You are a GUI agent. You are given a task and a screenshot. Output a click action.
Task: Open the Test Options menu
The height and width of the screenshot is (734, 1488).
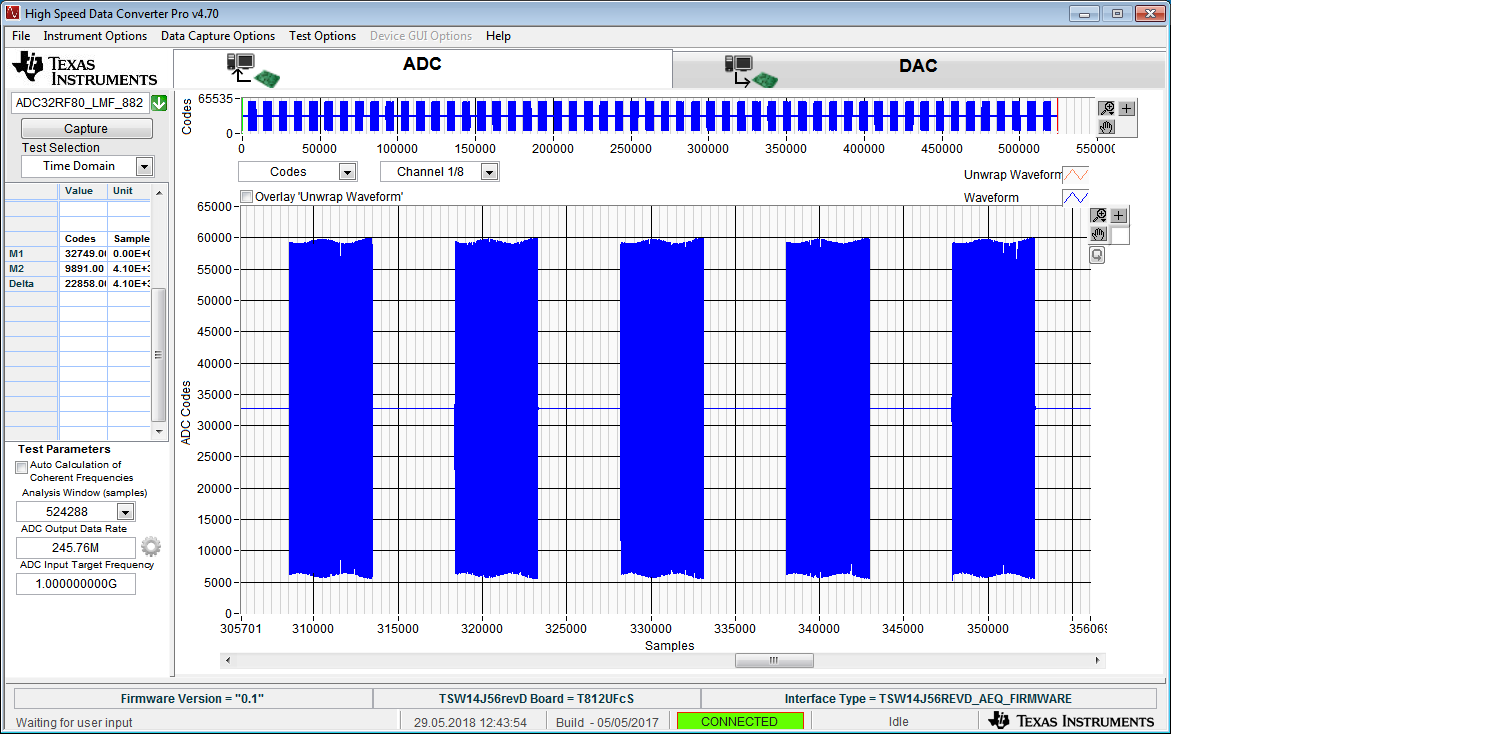pos(322,36)
